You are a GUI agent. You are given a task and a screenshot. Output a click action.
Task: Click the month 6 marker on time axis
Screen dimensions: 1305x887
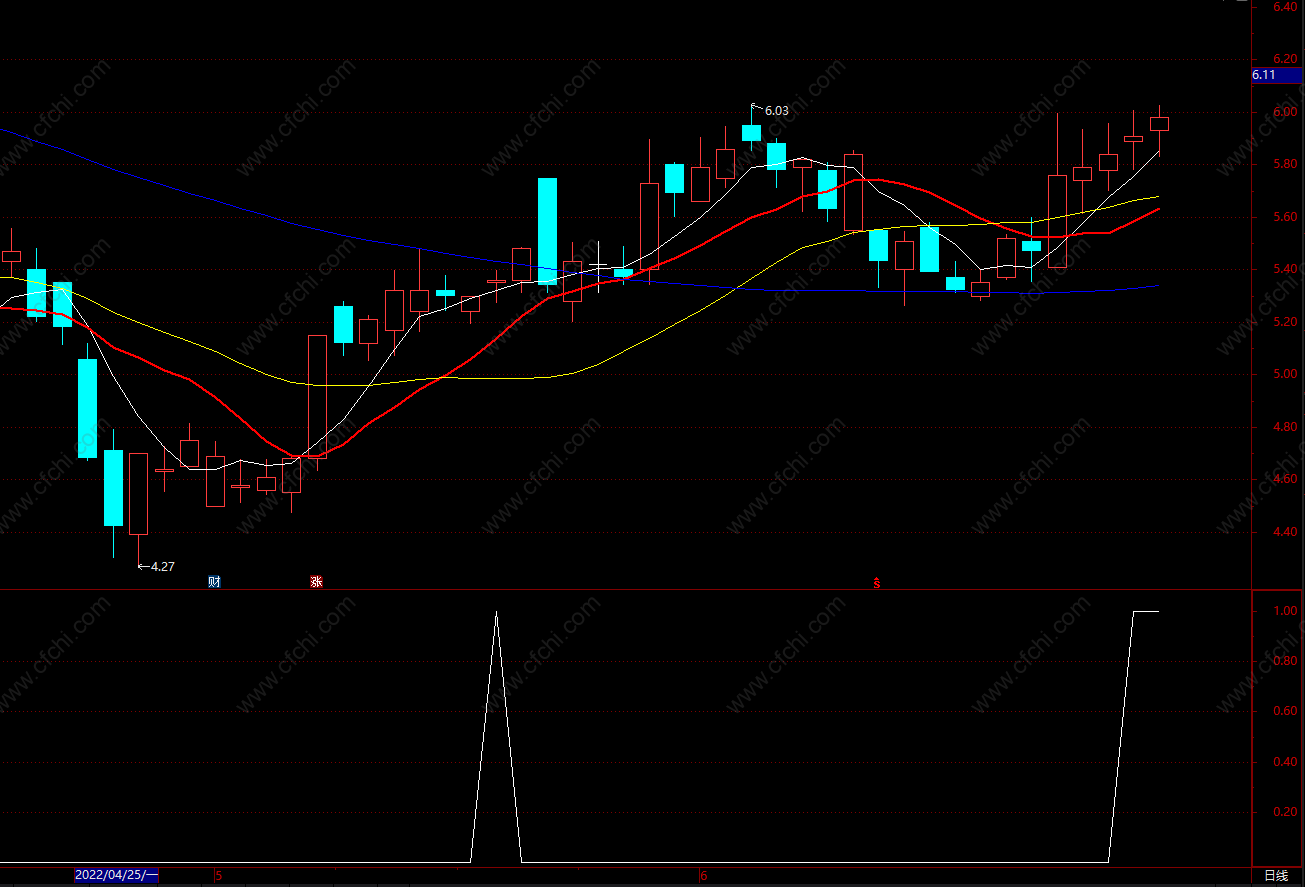pos(703,876)
